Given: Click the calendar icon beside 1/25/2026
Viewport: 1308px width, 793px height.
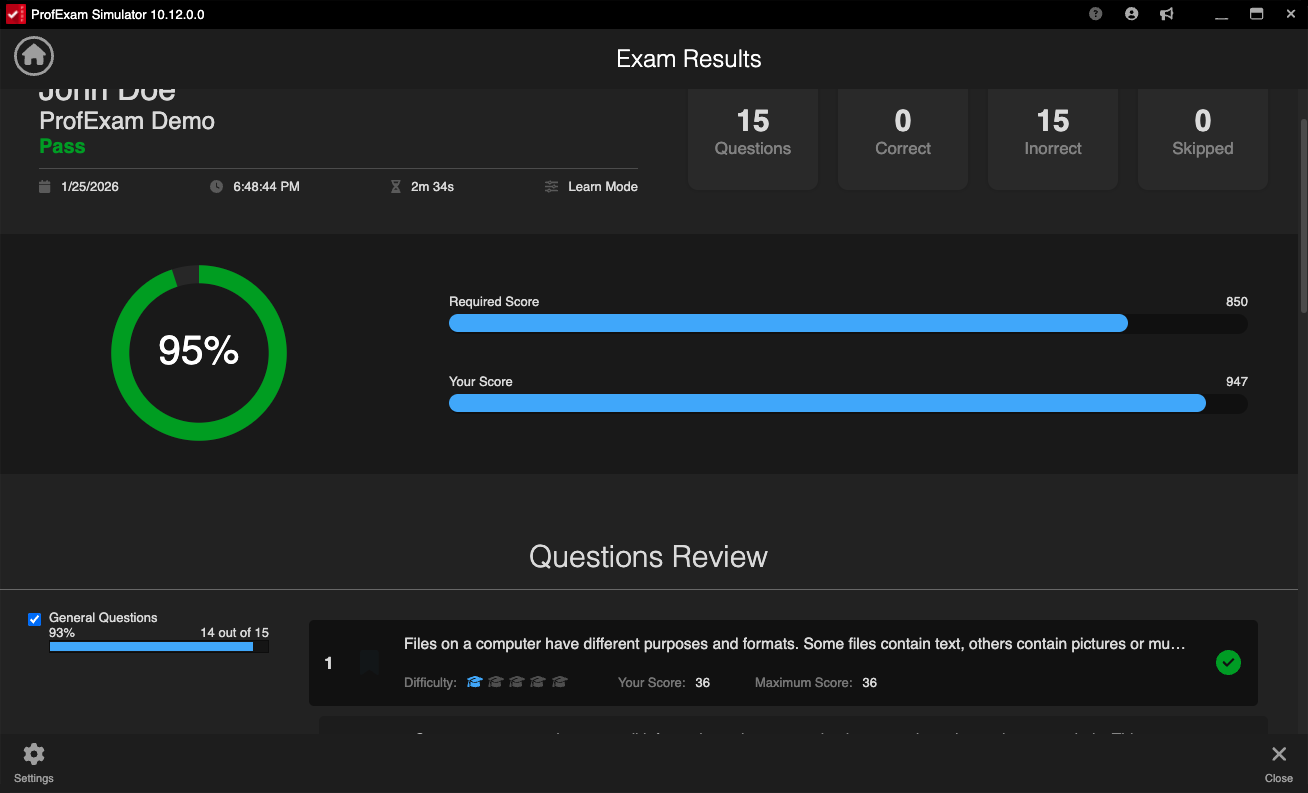Looking at the screenshot, I should 44,187.
